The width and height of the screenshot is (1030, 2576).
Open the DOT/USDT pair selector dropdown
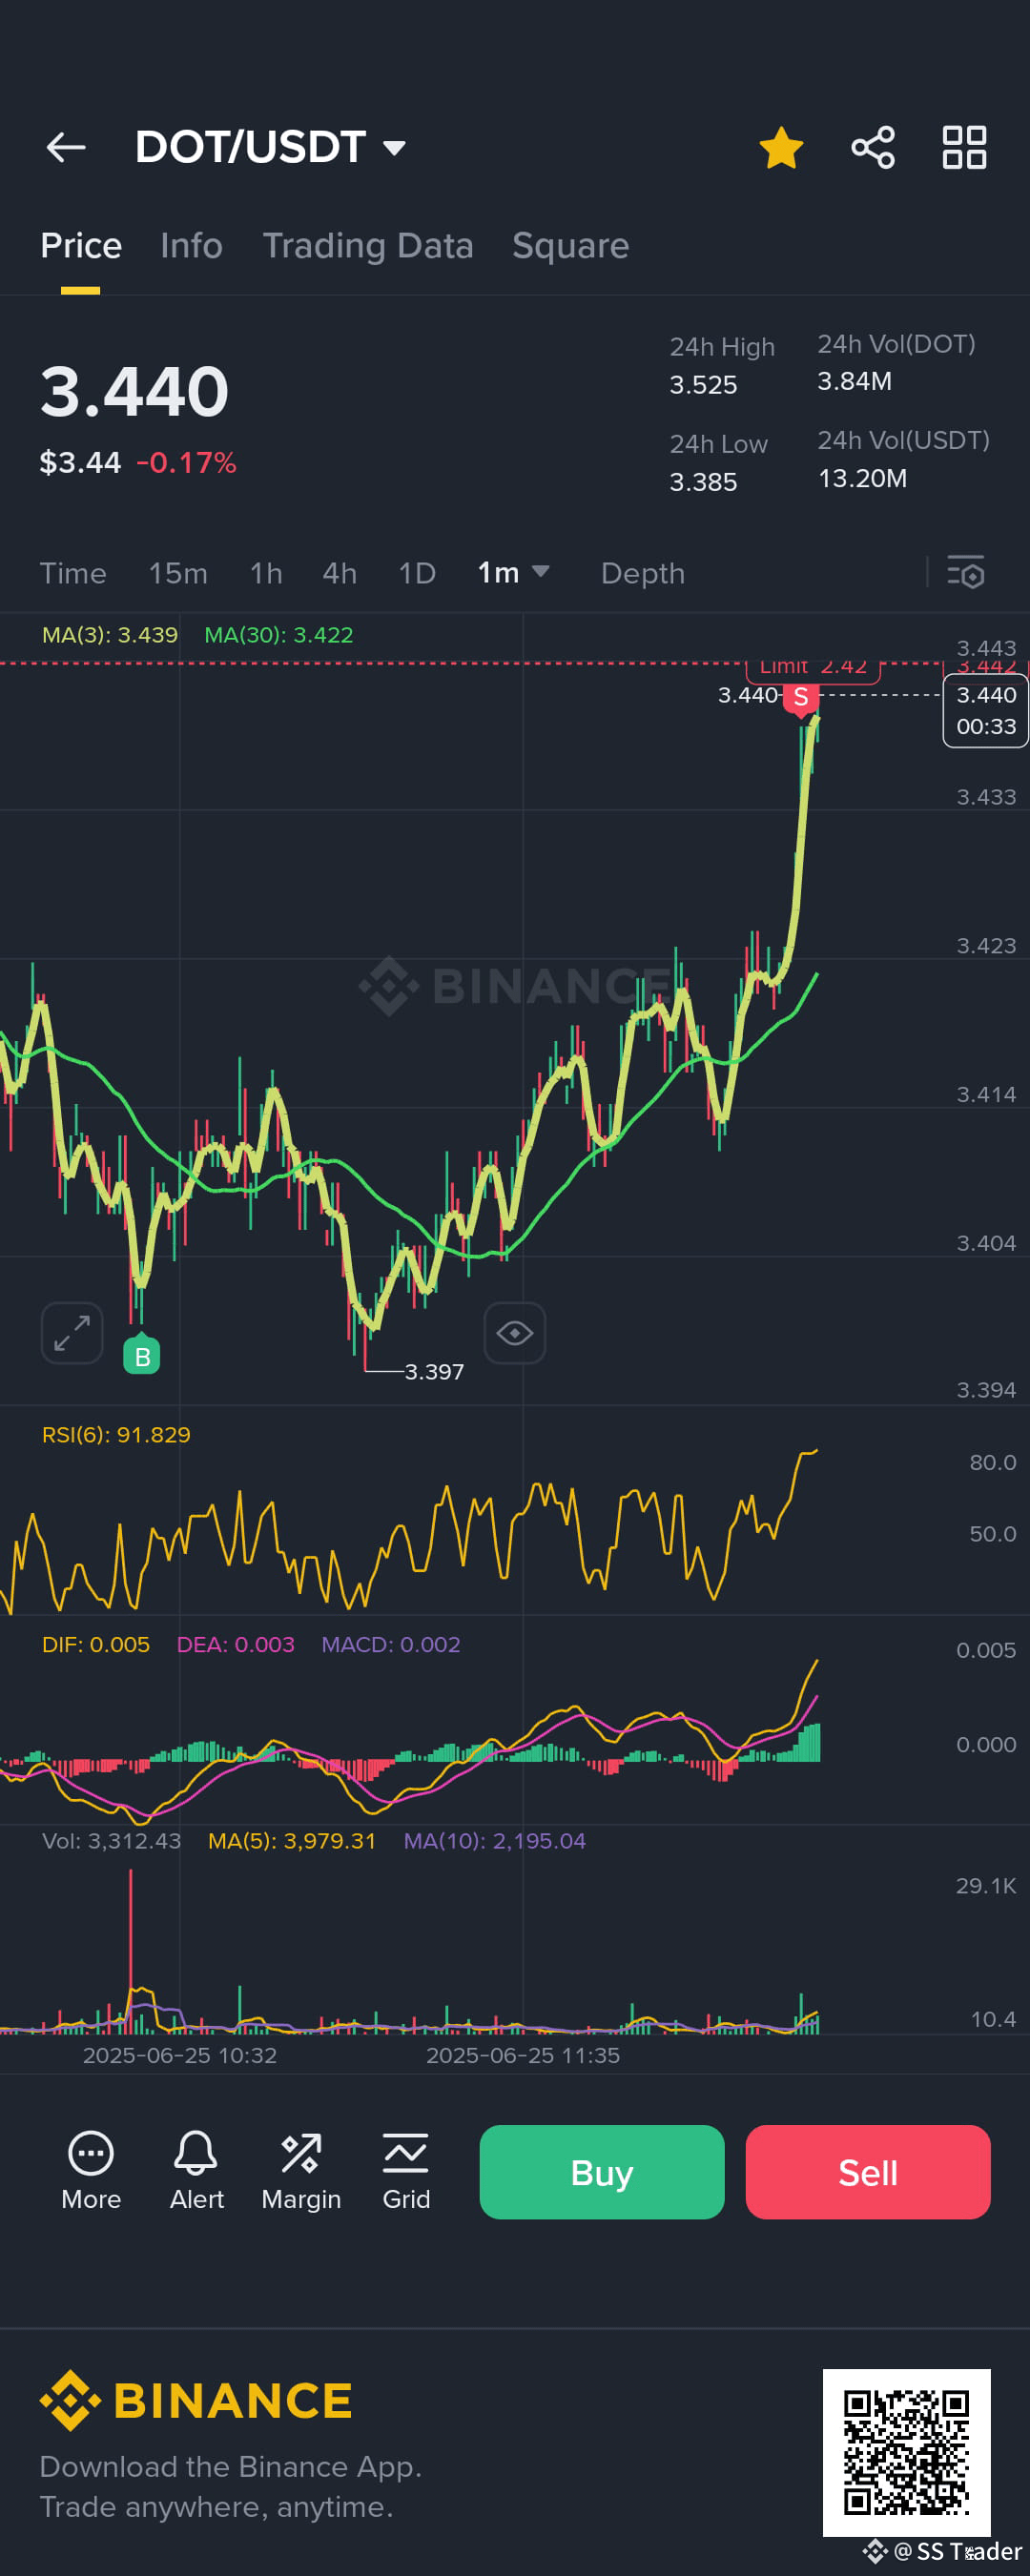click(270, 147)
